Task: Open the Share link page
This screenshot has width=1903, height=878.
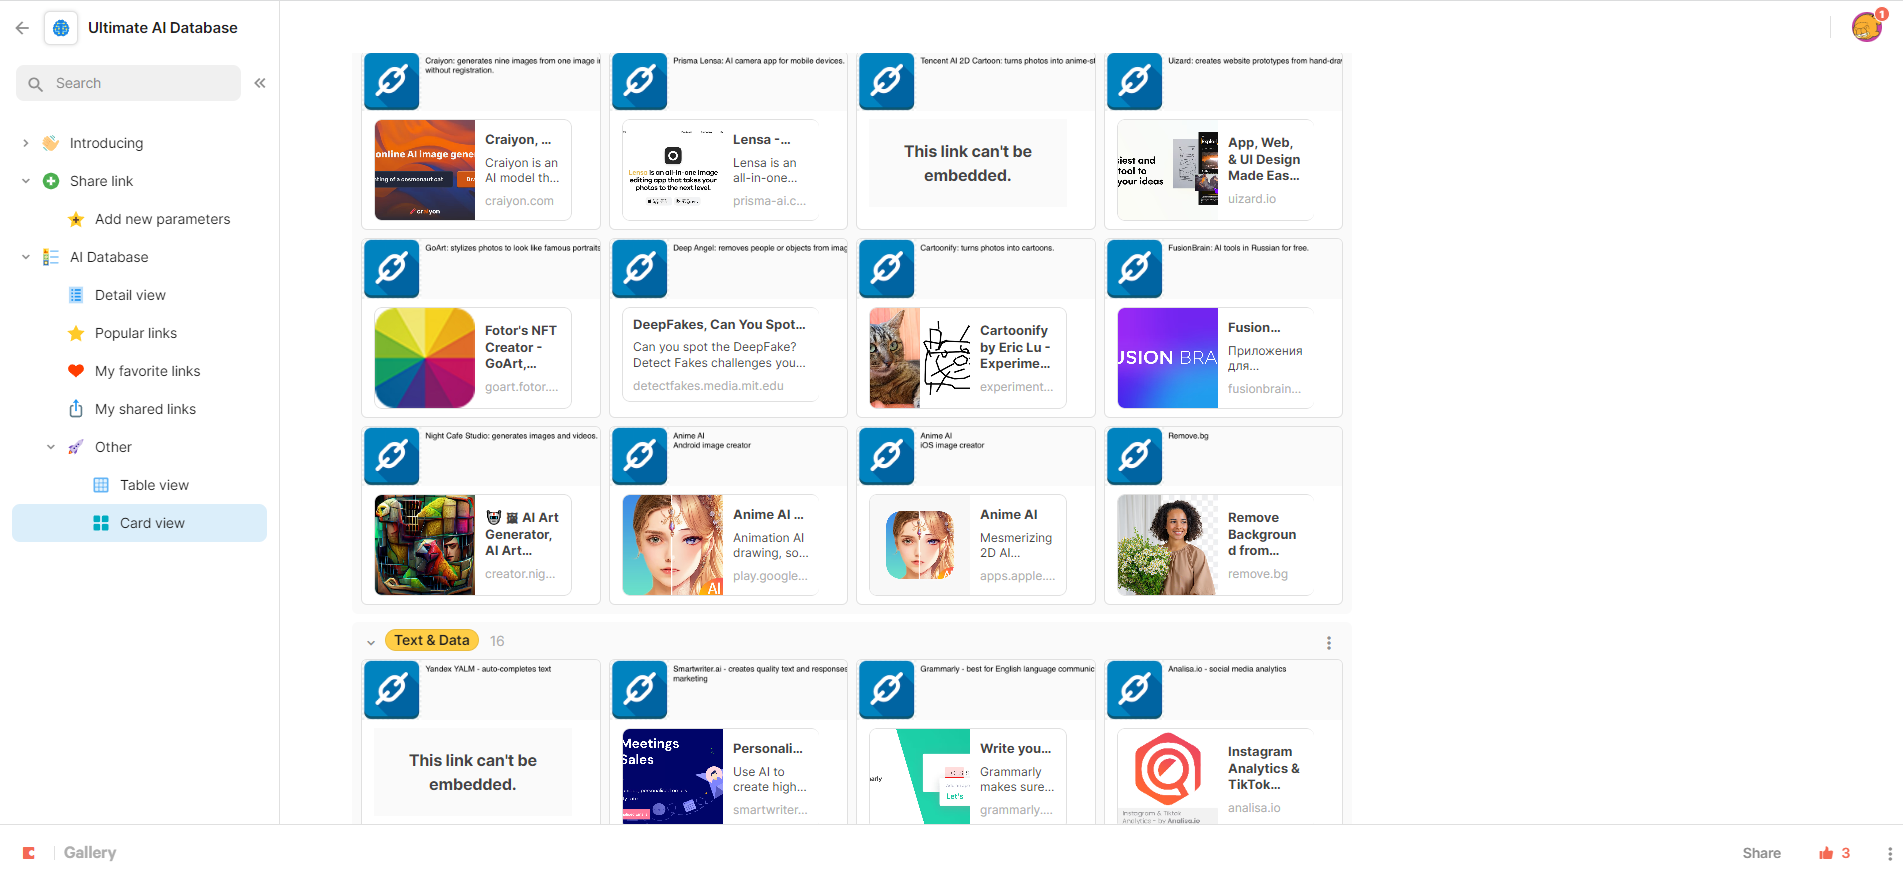Action: 101,181
